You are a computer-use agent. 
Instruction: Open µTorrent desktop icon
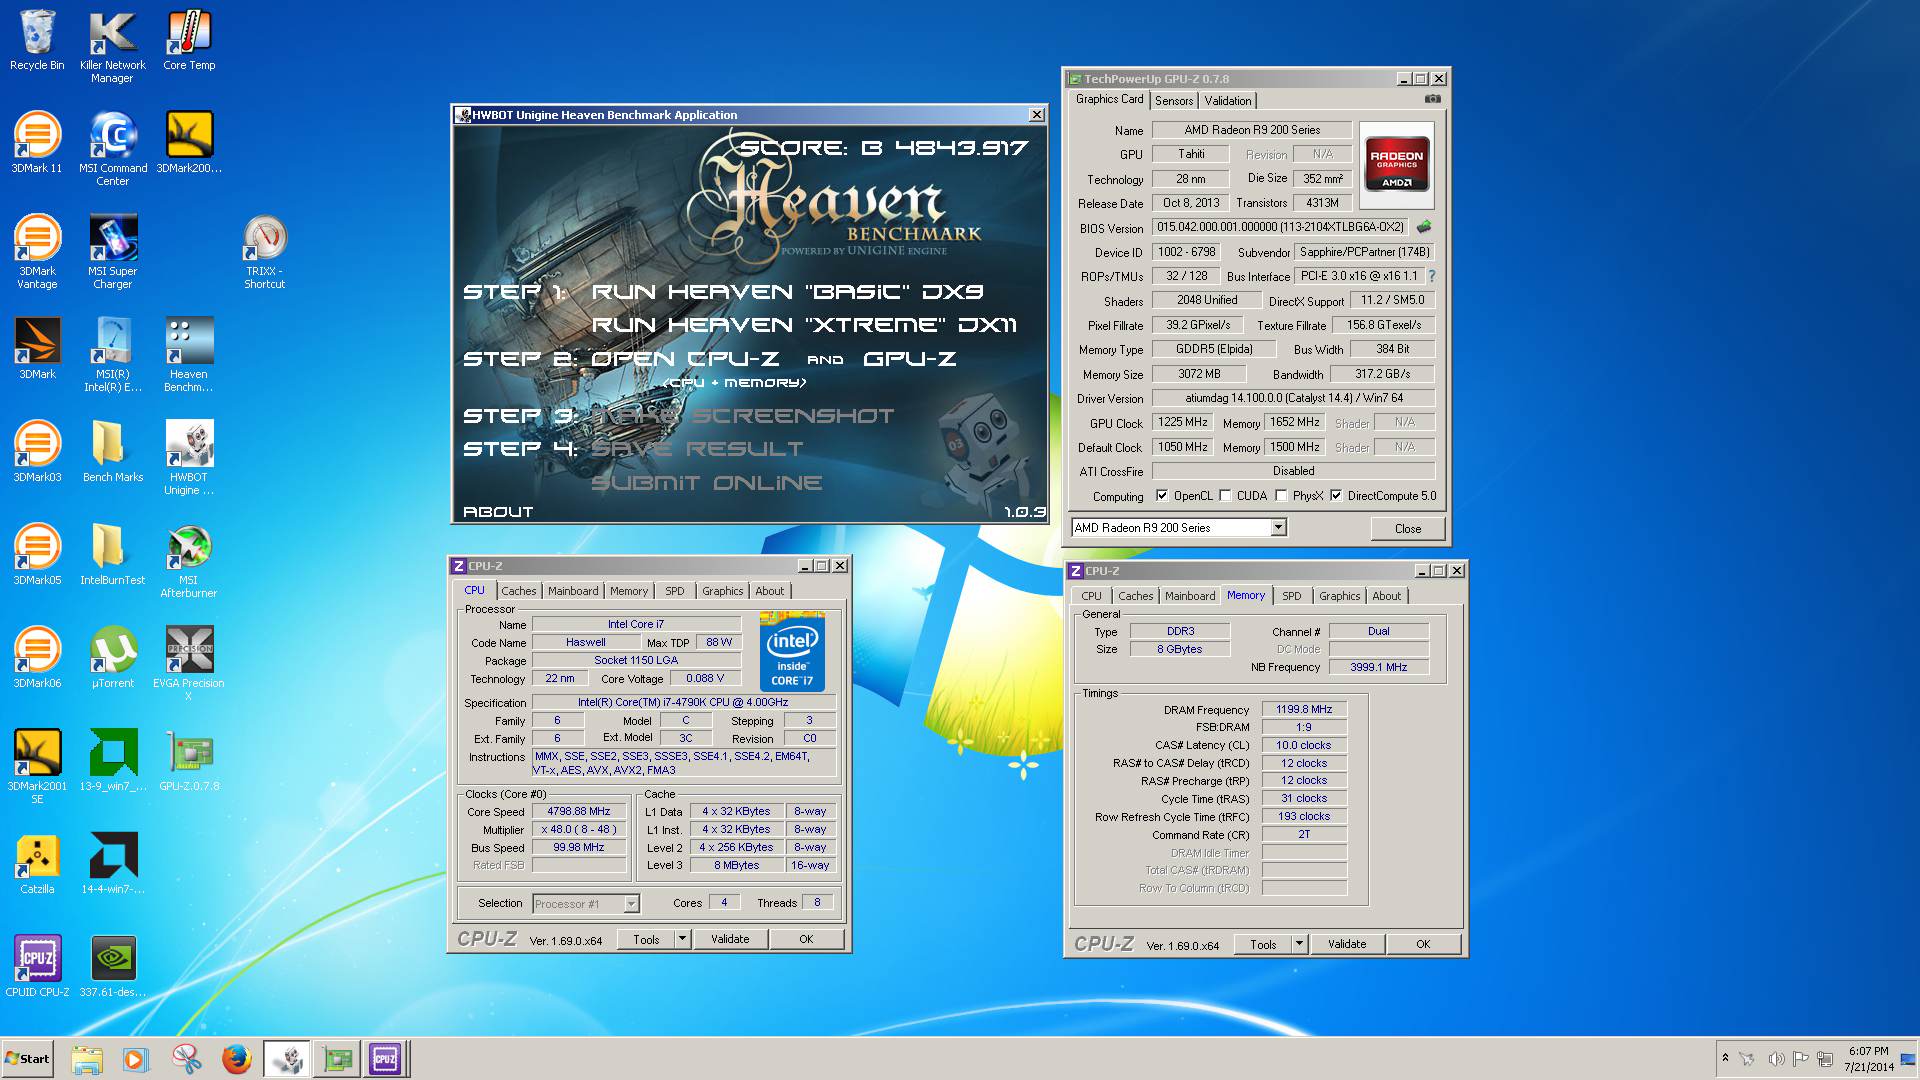[x=112, y=658]
